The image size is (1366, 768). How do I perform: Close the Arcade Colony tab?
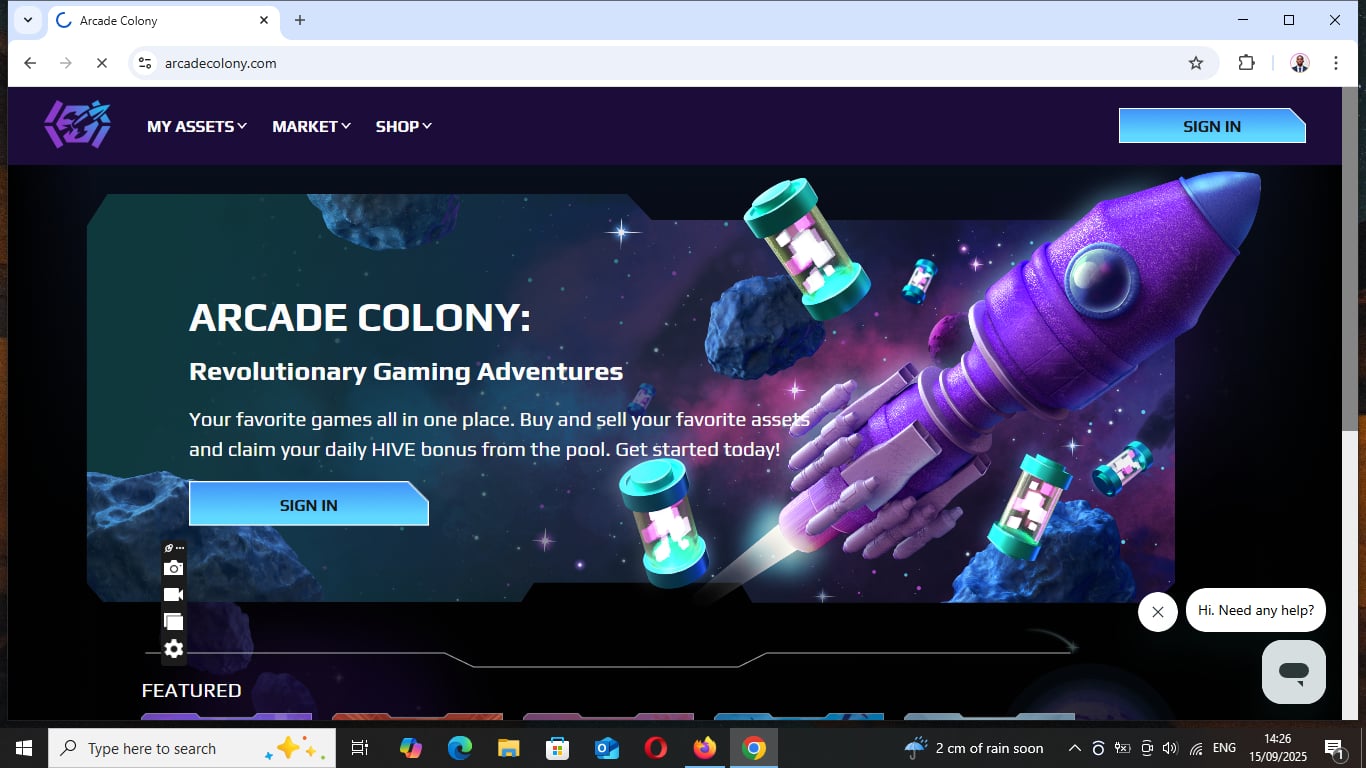click(264, 20)
